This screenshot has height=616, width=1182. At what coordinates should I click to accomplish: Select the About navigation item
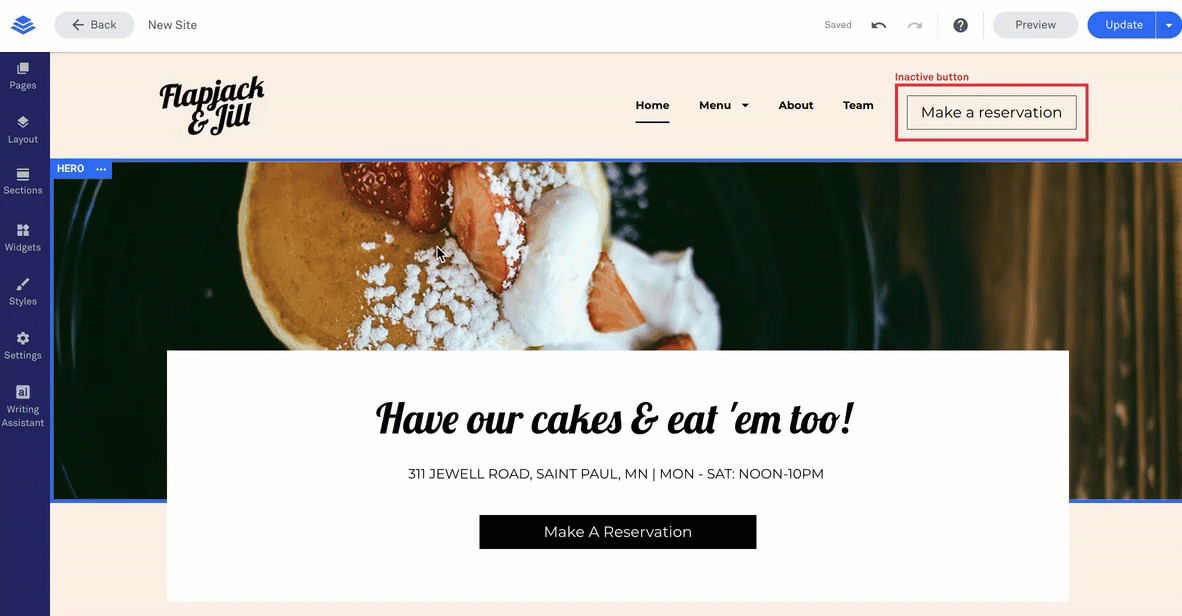(x=795, y=106)
